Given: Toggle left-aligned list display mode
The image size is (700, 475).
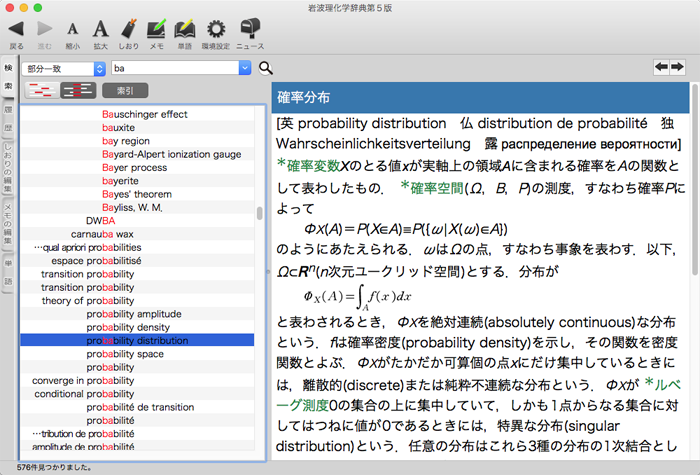Looking at the screenshot, I should tap(41, 90).
